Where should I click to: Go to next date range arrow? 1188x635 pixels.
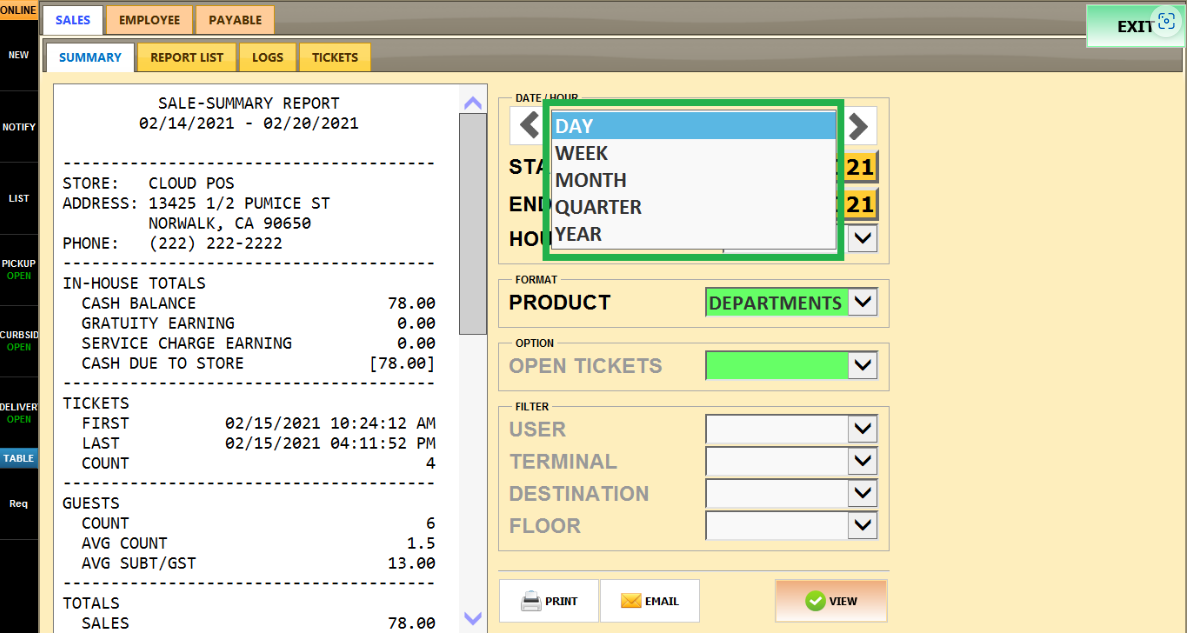(858, 126)
